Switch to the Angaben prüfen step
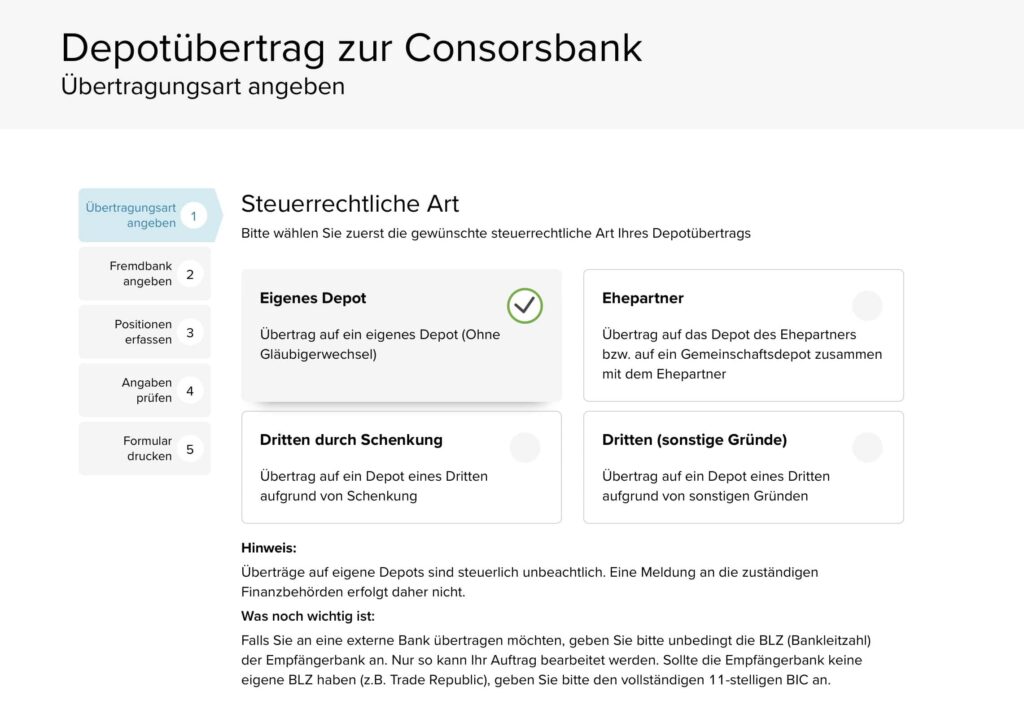 pos(144,390)
